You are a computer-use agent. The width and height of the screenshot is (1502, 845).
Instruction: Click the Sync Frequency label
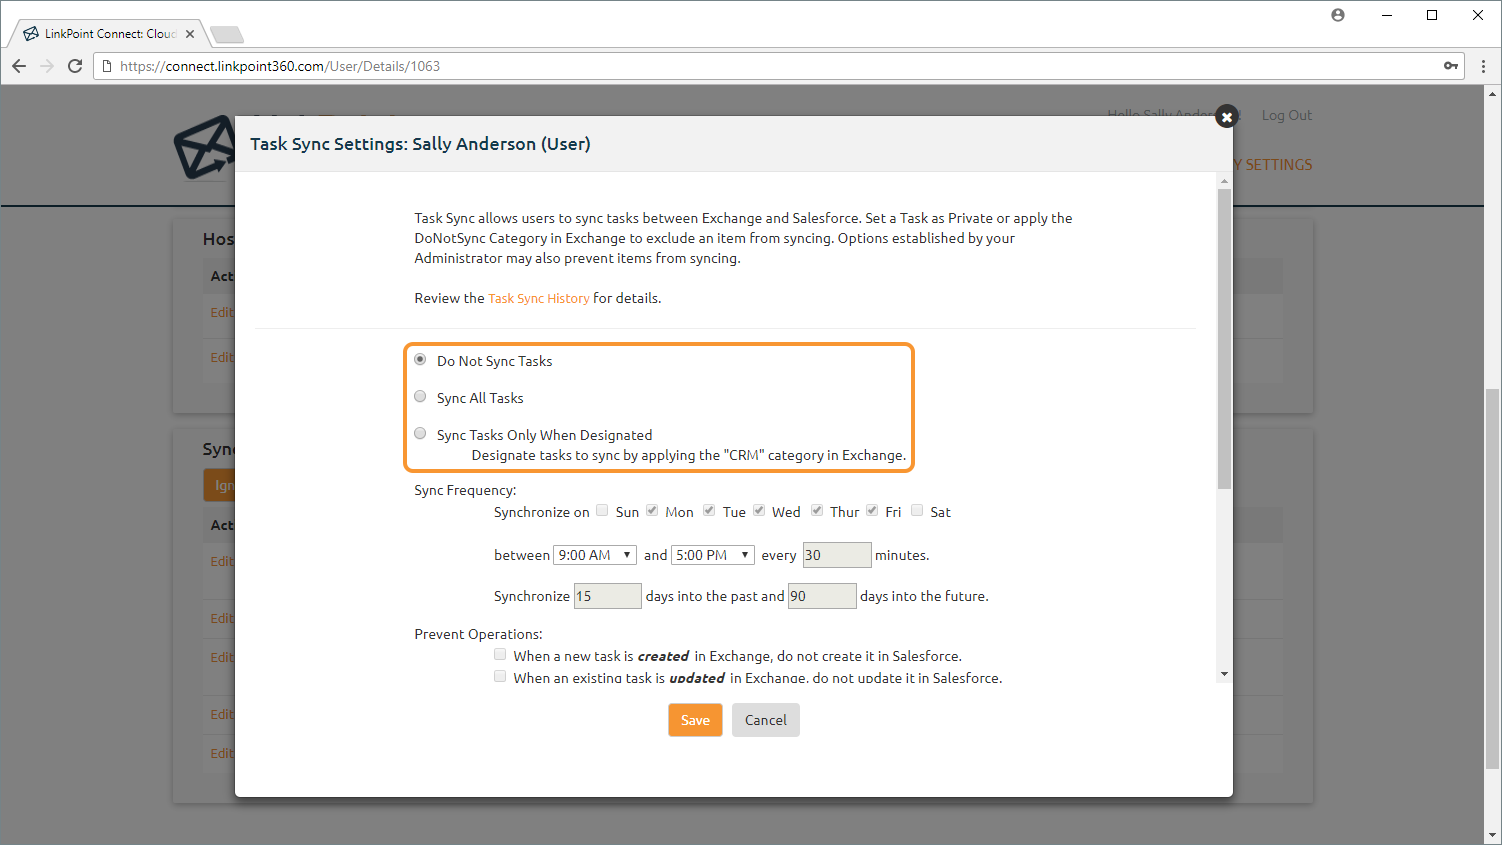coord(465,490)
